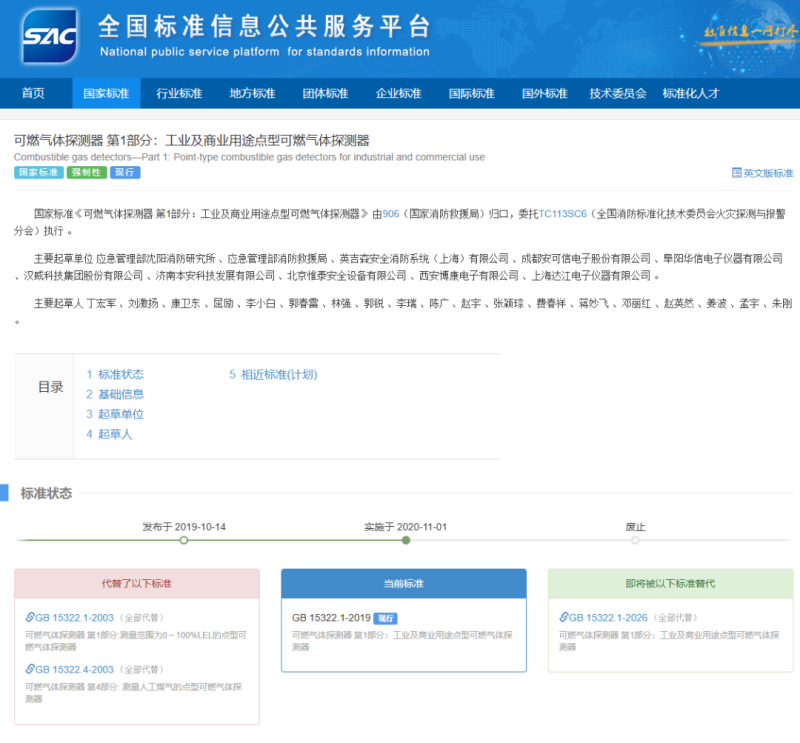Open the 首页 navigation tab
Image resolution: width=800 pixels, height=743 pixels.
coord(33,94)
